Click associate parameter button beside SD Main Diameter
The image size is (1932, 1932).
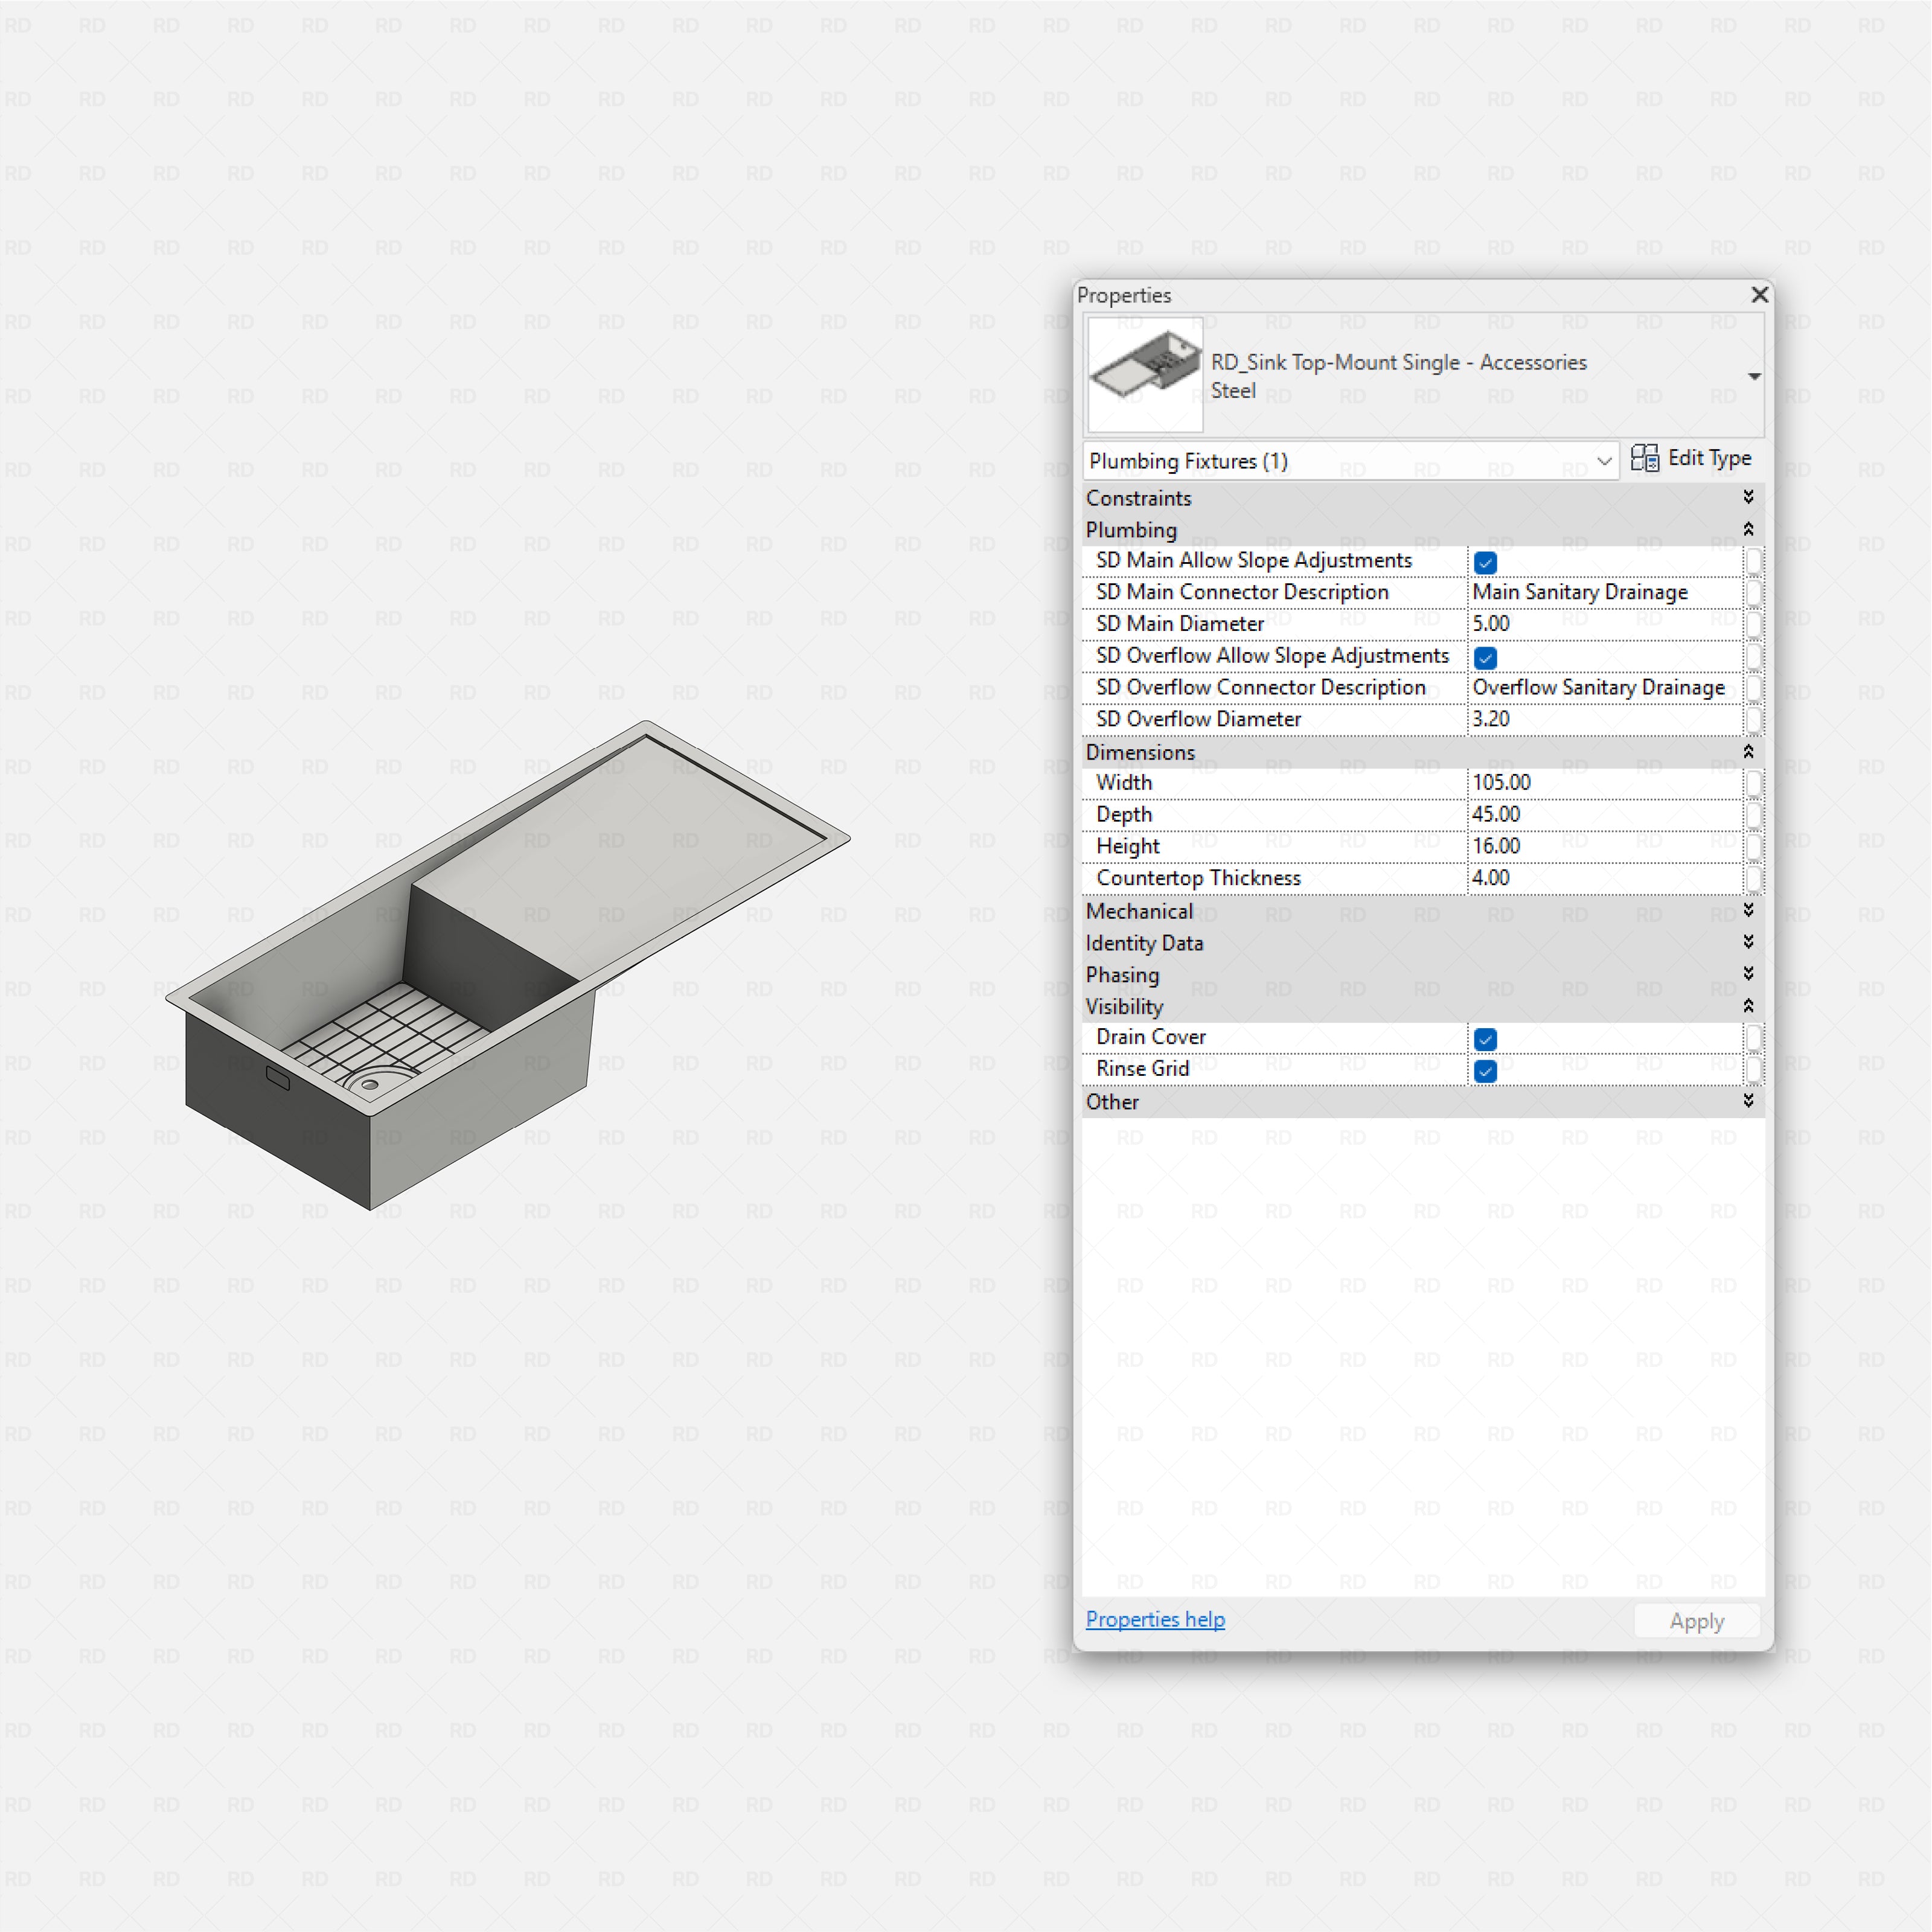coord(1755,624)
